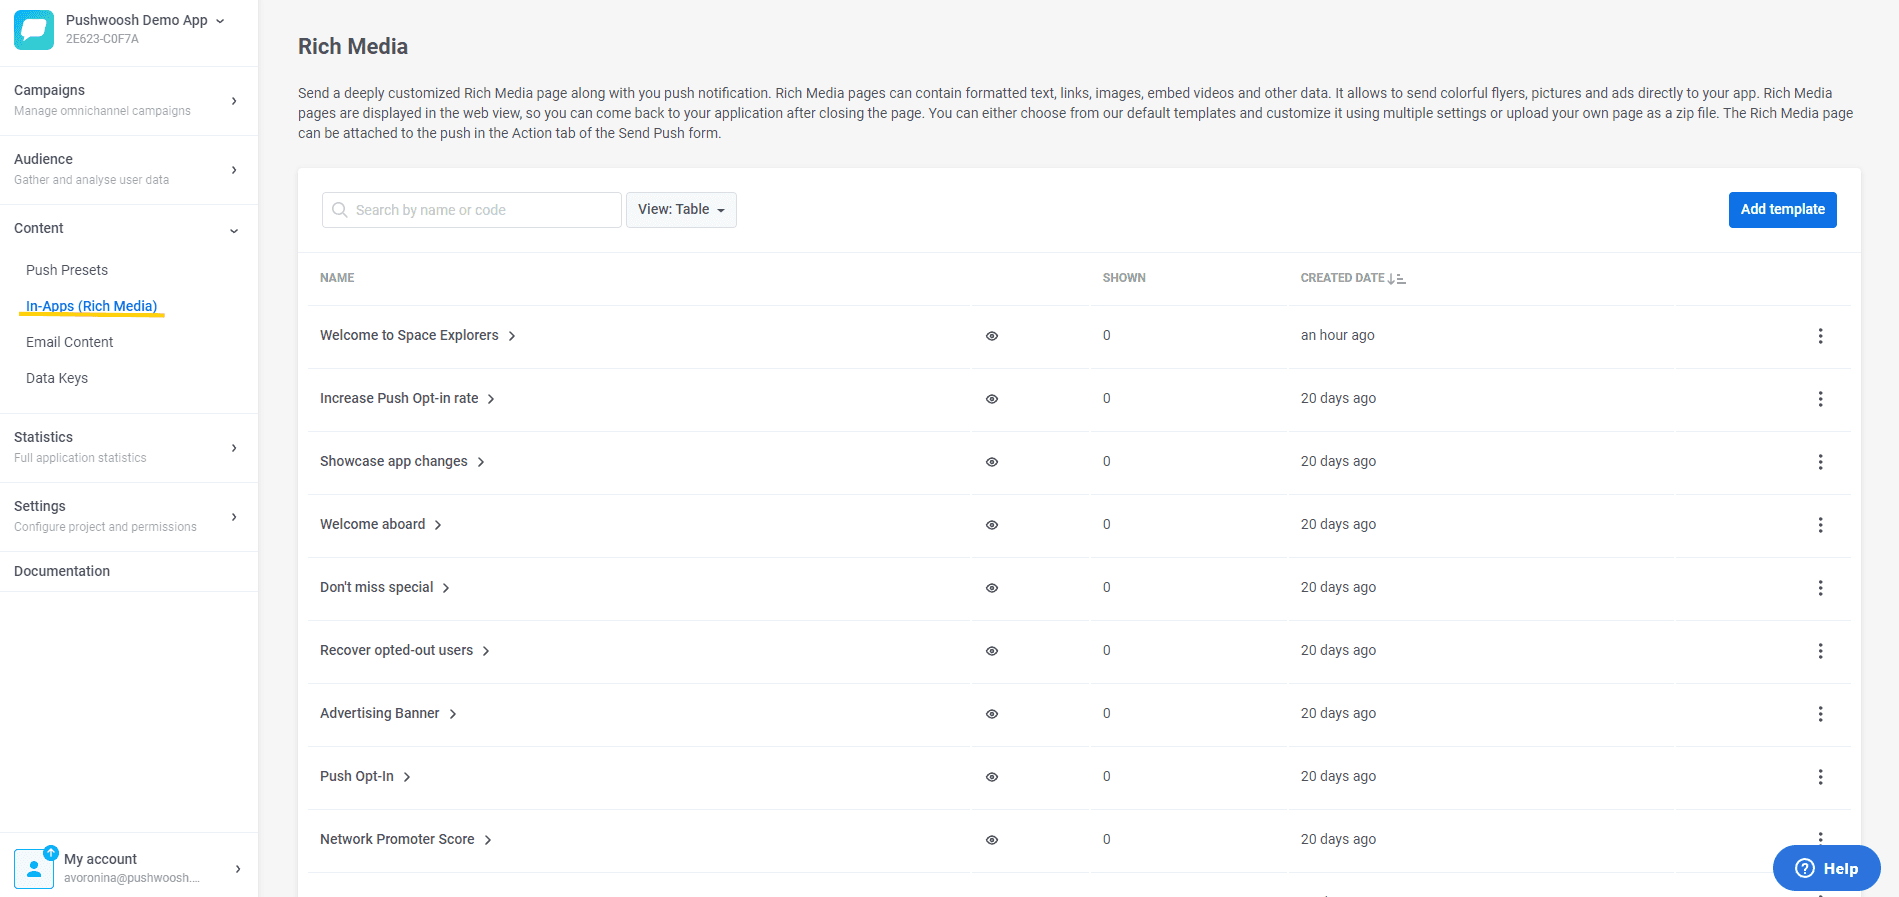The height and width of the screenshot is (897, 1899).
Task: Open three-dot menu for Welcome to Space Explorers
Action: pyautogui.click(x=1820, y=336)
